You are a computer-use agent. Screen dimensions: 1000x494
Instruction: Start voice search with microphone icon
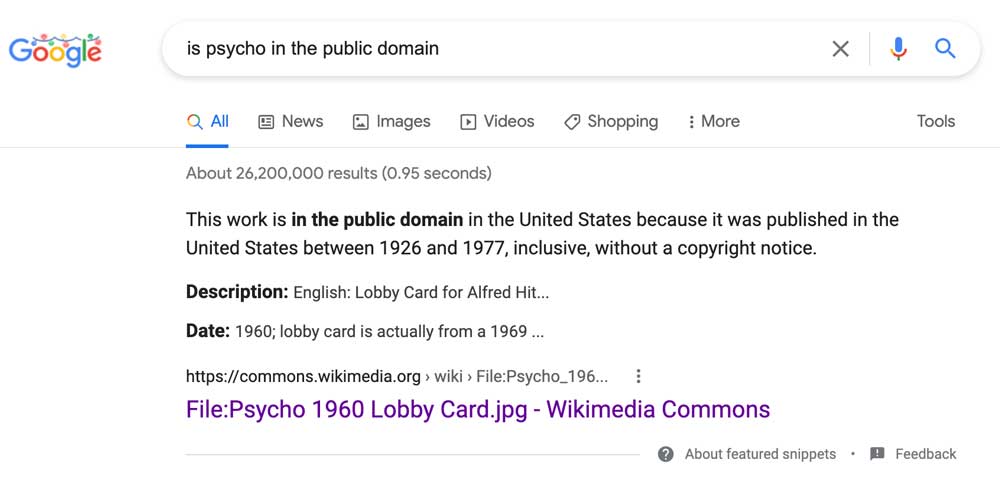click(x=898, y=48)
